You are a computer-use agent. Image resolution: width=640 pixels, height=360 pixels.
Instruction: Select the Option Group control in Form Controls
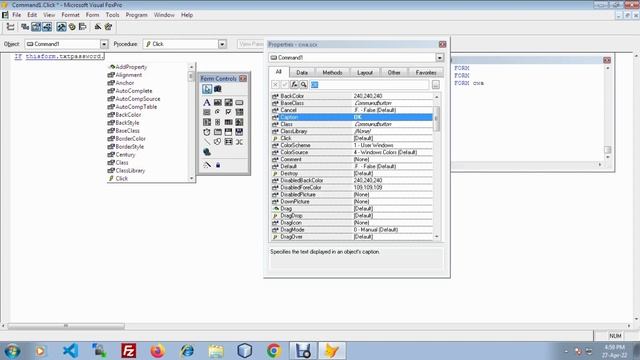pyautogui.click(x=218, y=112)
